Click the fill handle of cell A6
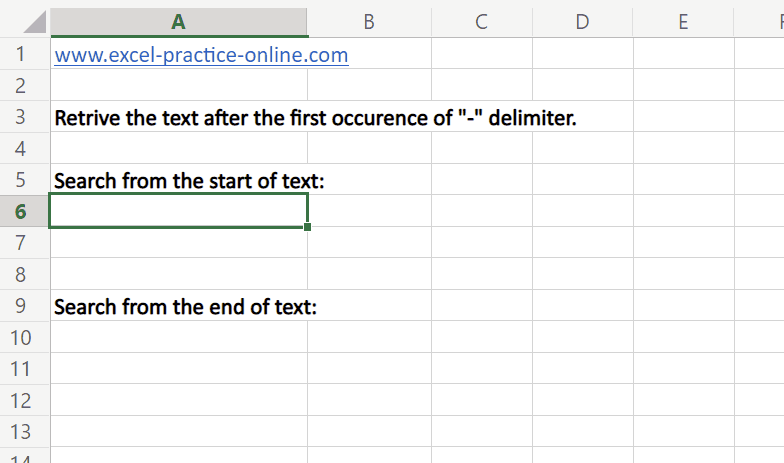 (307, 227)
